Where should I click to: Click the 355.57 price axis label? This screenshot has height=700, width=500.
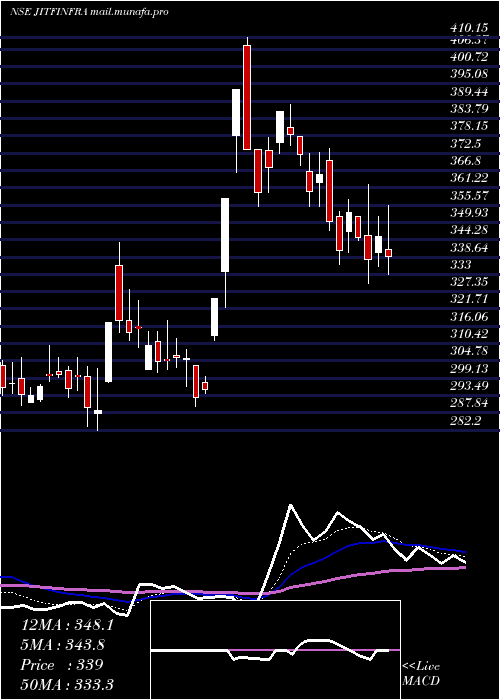coord(469,196)
